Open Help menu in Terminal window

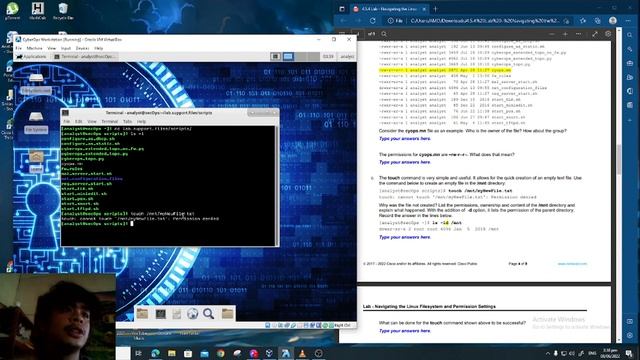click(141, 122)
